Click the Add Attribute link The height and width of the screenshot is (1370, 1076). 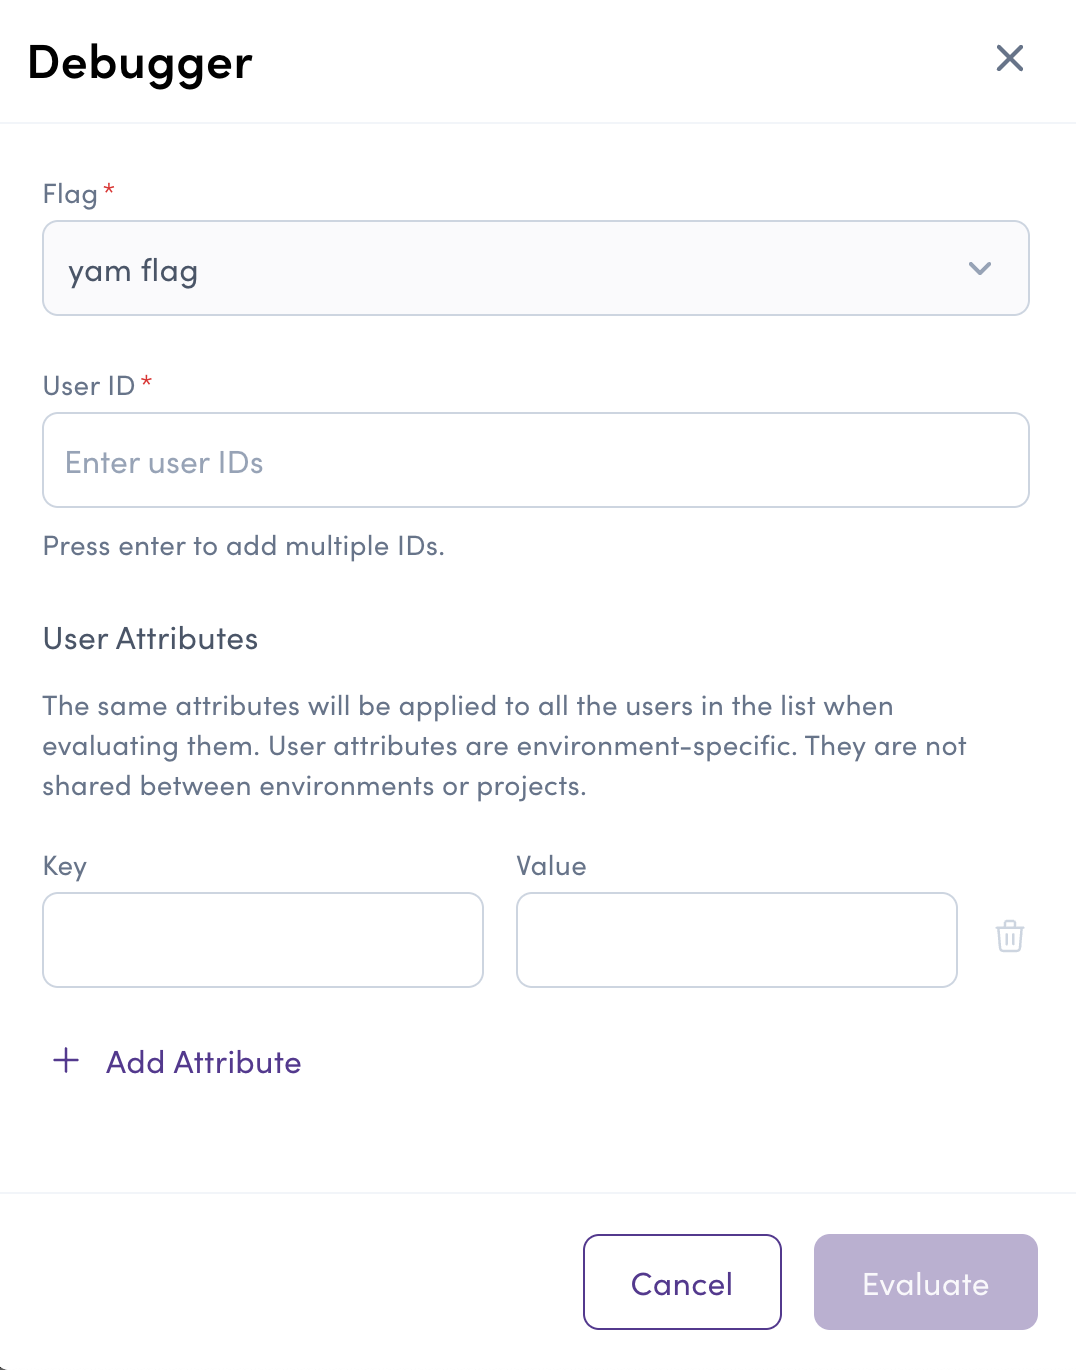202,1061
